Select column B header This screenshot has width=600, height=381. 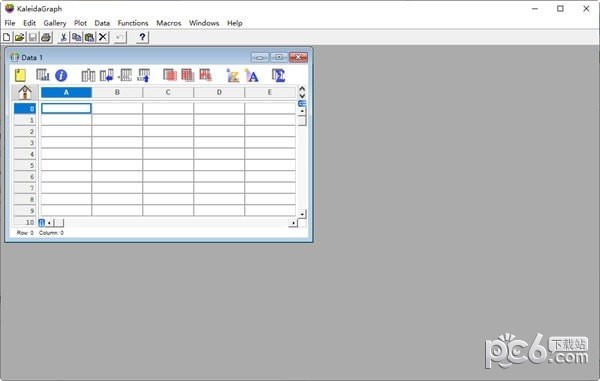(117, 92)
